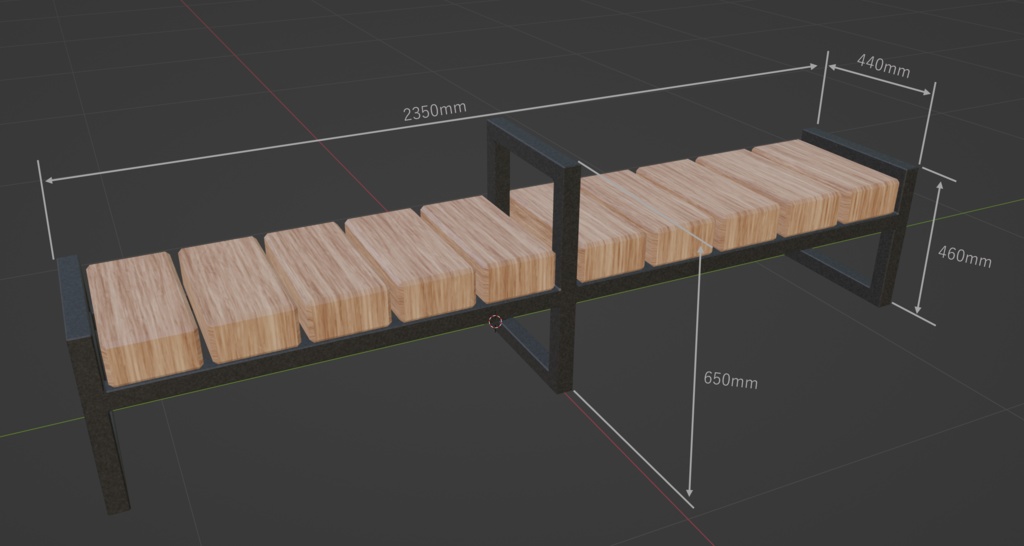Click the 460mm seat height label

point(965,256)
